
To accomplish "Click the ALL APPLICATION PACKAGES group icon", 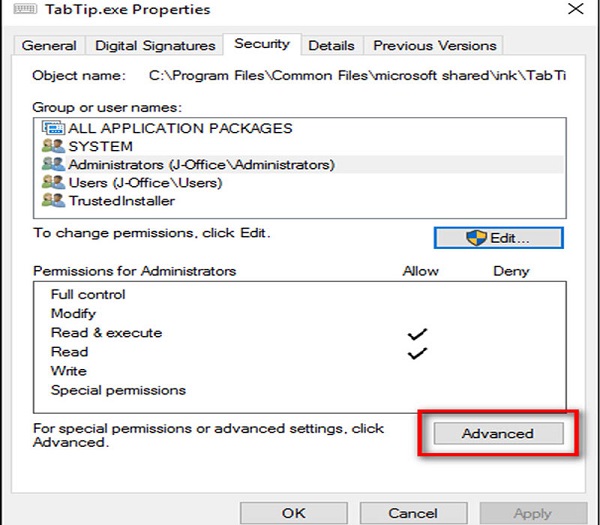I will [51, 128].
